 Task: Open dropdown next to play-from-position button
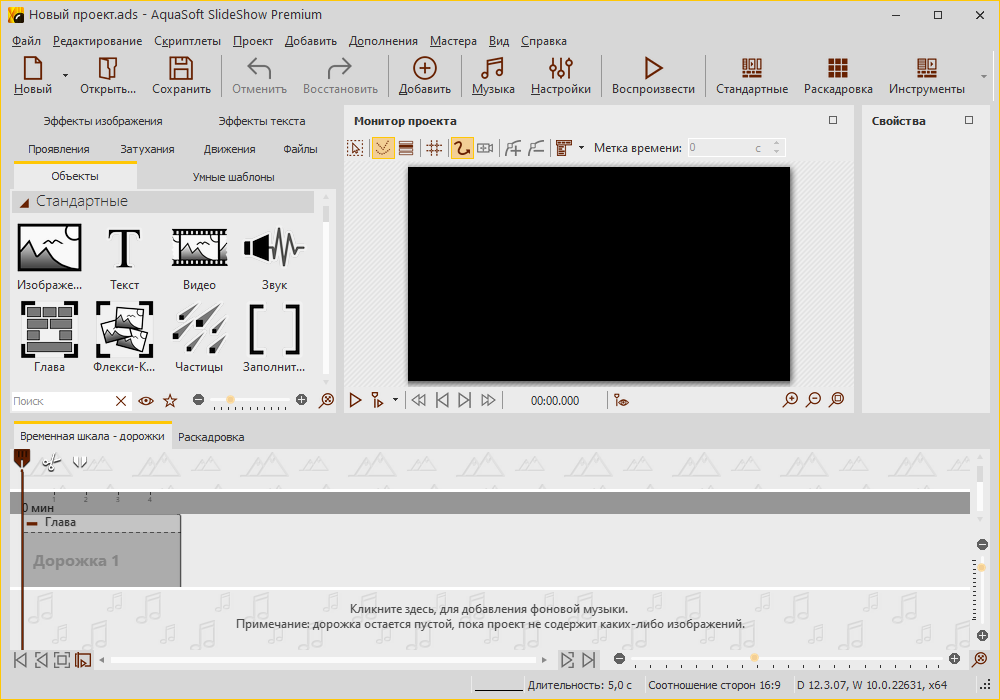pyautogui.click(x=395, y=400)
